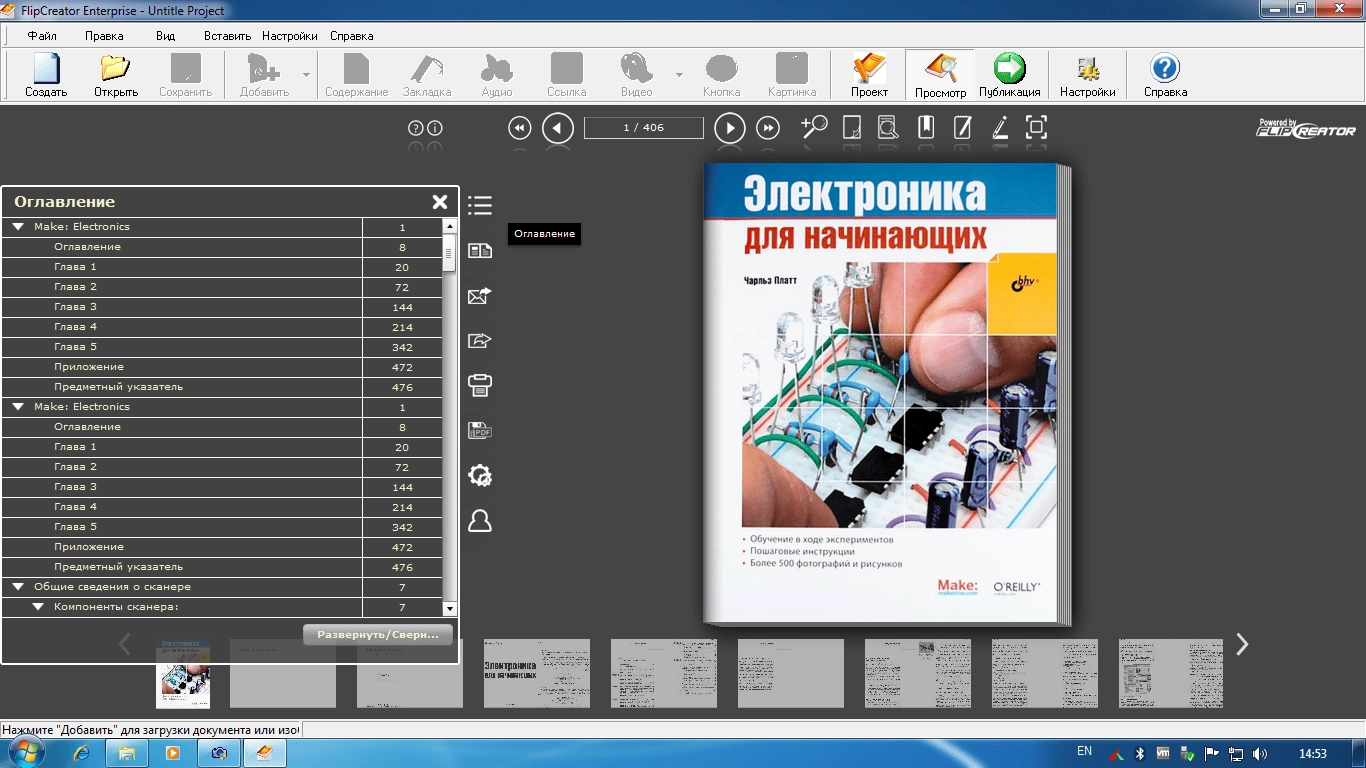Click the Закладка bookmark toolbar icon
The image size is (1366, 768).
tap(427, 75)
